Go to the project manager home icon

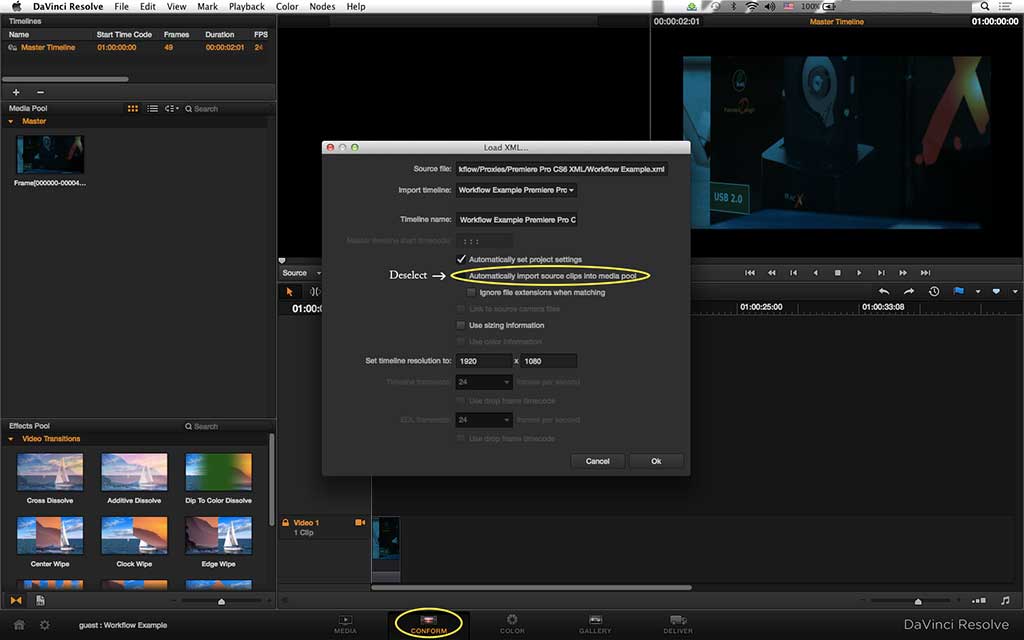pos(18,625)
